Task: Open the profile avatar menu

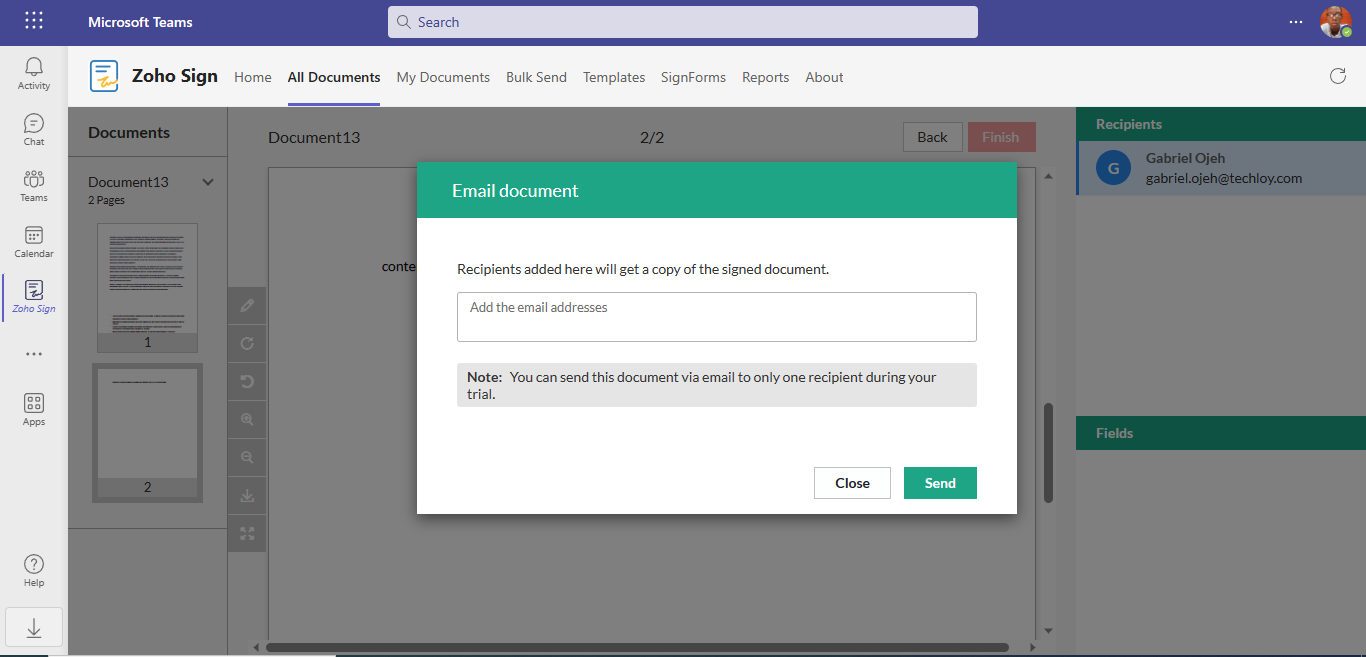Action: (x=1335, y=21)
